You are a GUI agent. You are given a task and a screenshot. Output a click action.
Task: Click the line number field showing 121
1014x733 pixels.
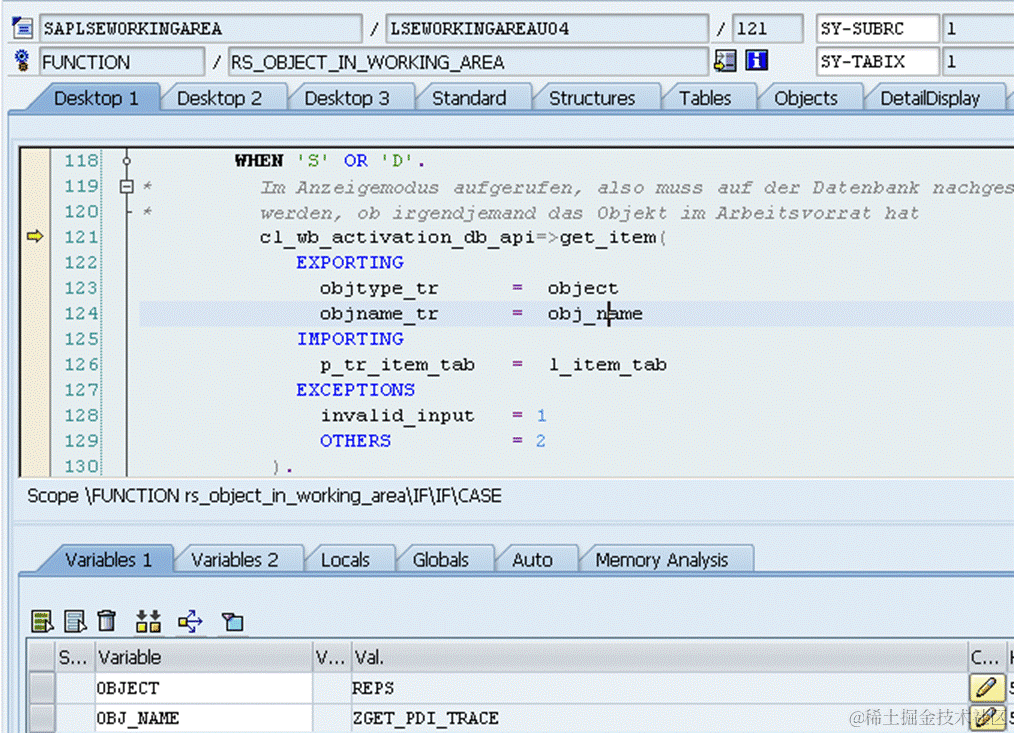click(x=768, y=28)
